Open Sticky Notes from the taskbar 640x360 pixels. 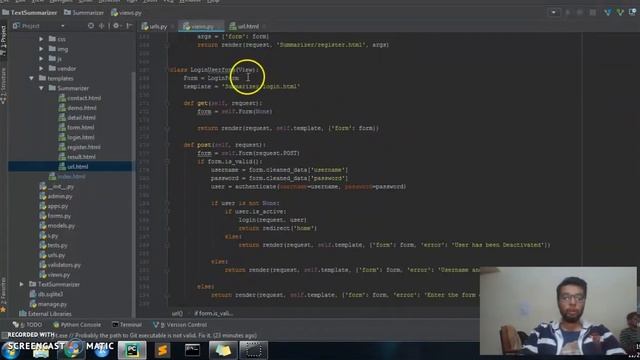point(223,350)
